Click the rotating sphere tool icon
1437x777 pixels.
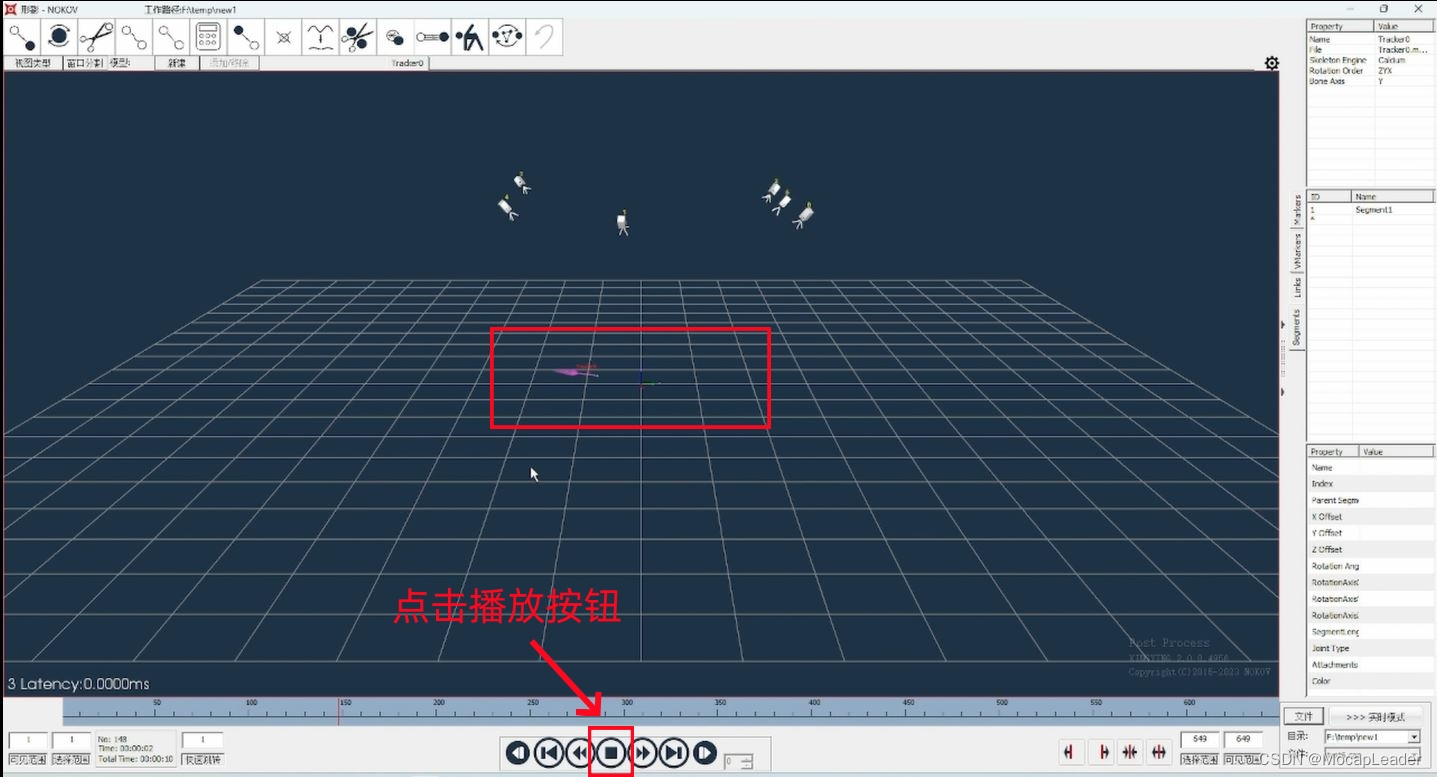coord(59,38)
